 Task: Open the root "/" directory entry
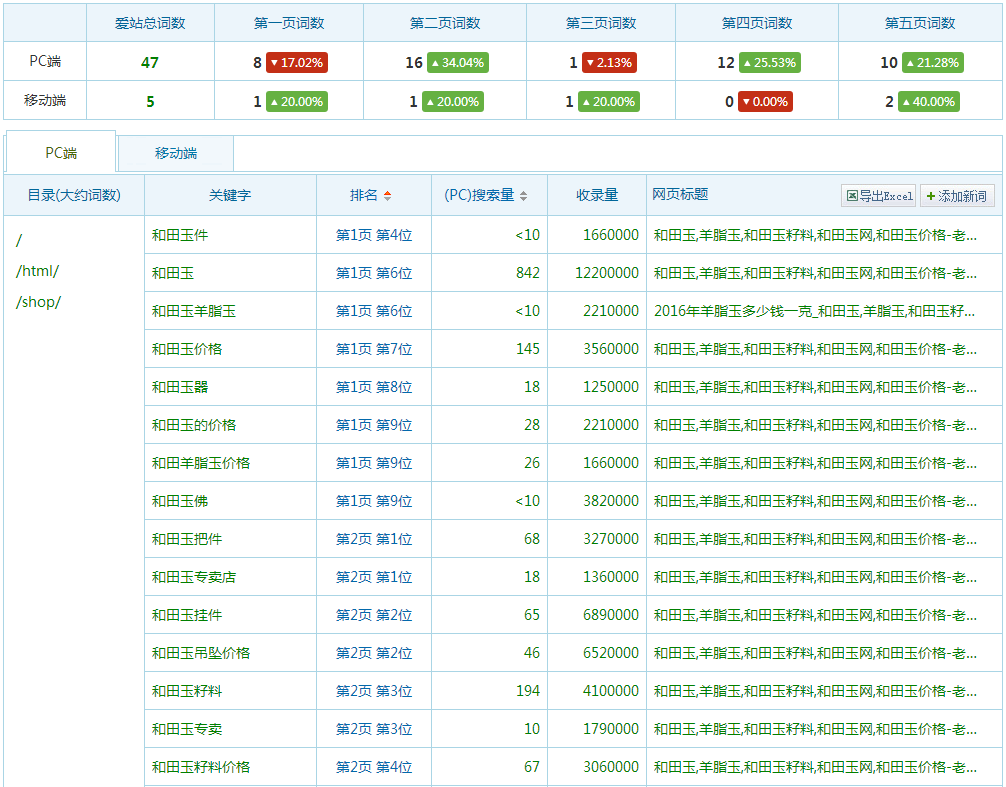pos(19,241)
